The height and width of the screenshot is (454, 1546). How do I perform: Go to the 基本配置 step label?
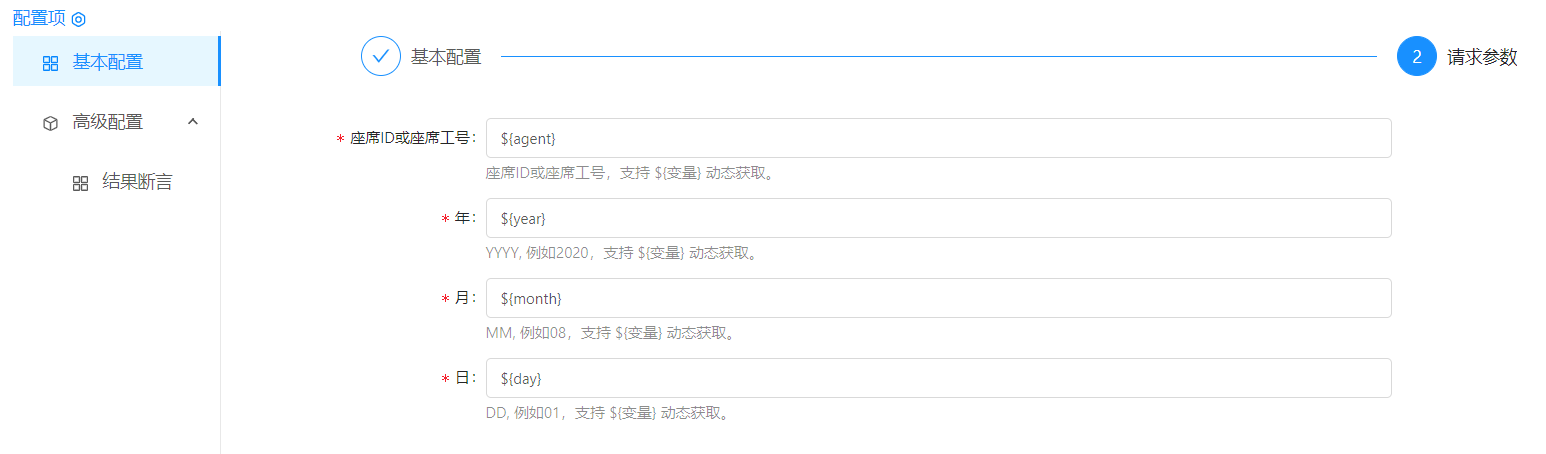(446, 57)
